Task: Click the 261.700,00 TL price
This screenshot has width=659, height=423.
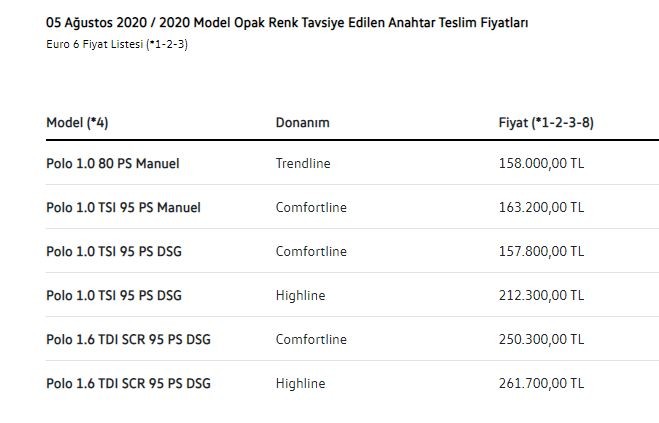Action: point(541,384)
